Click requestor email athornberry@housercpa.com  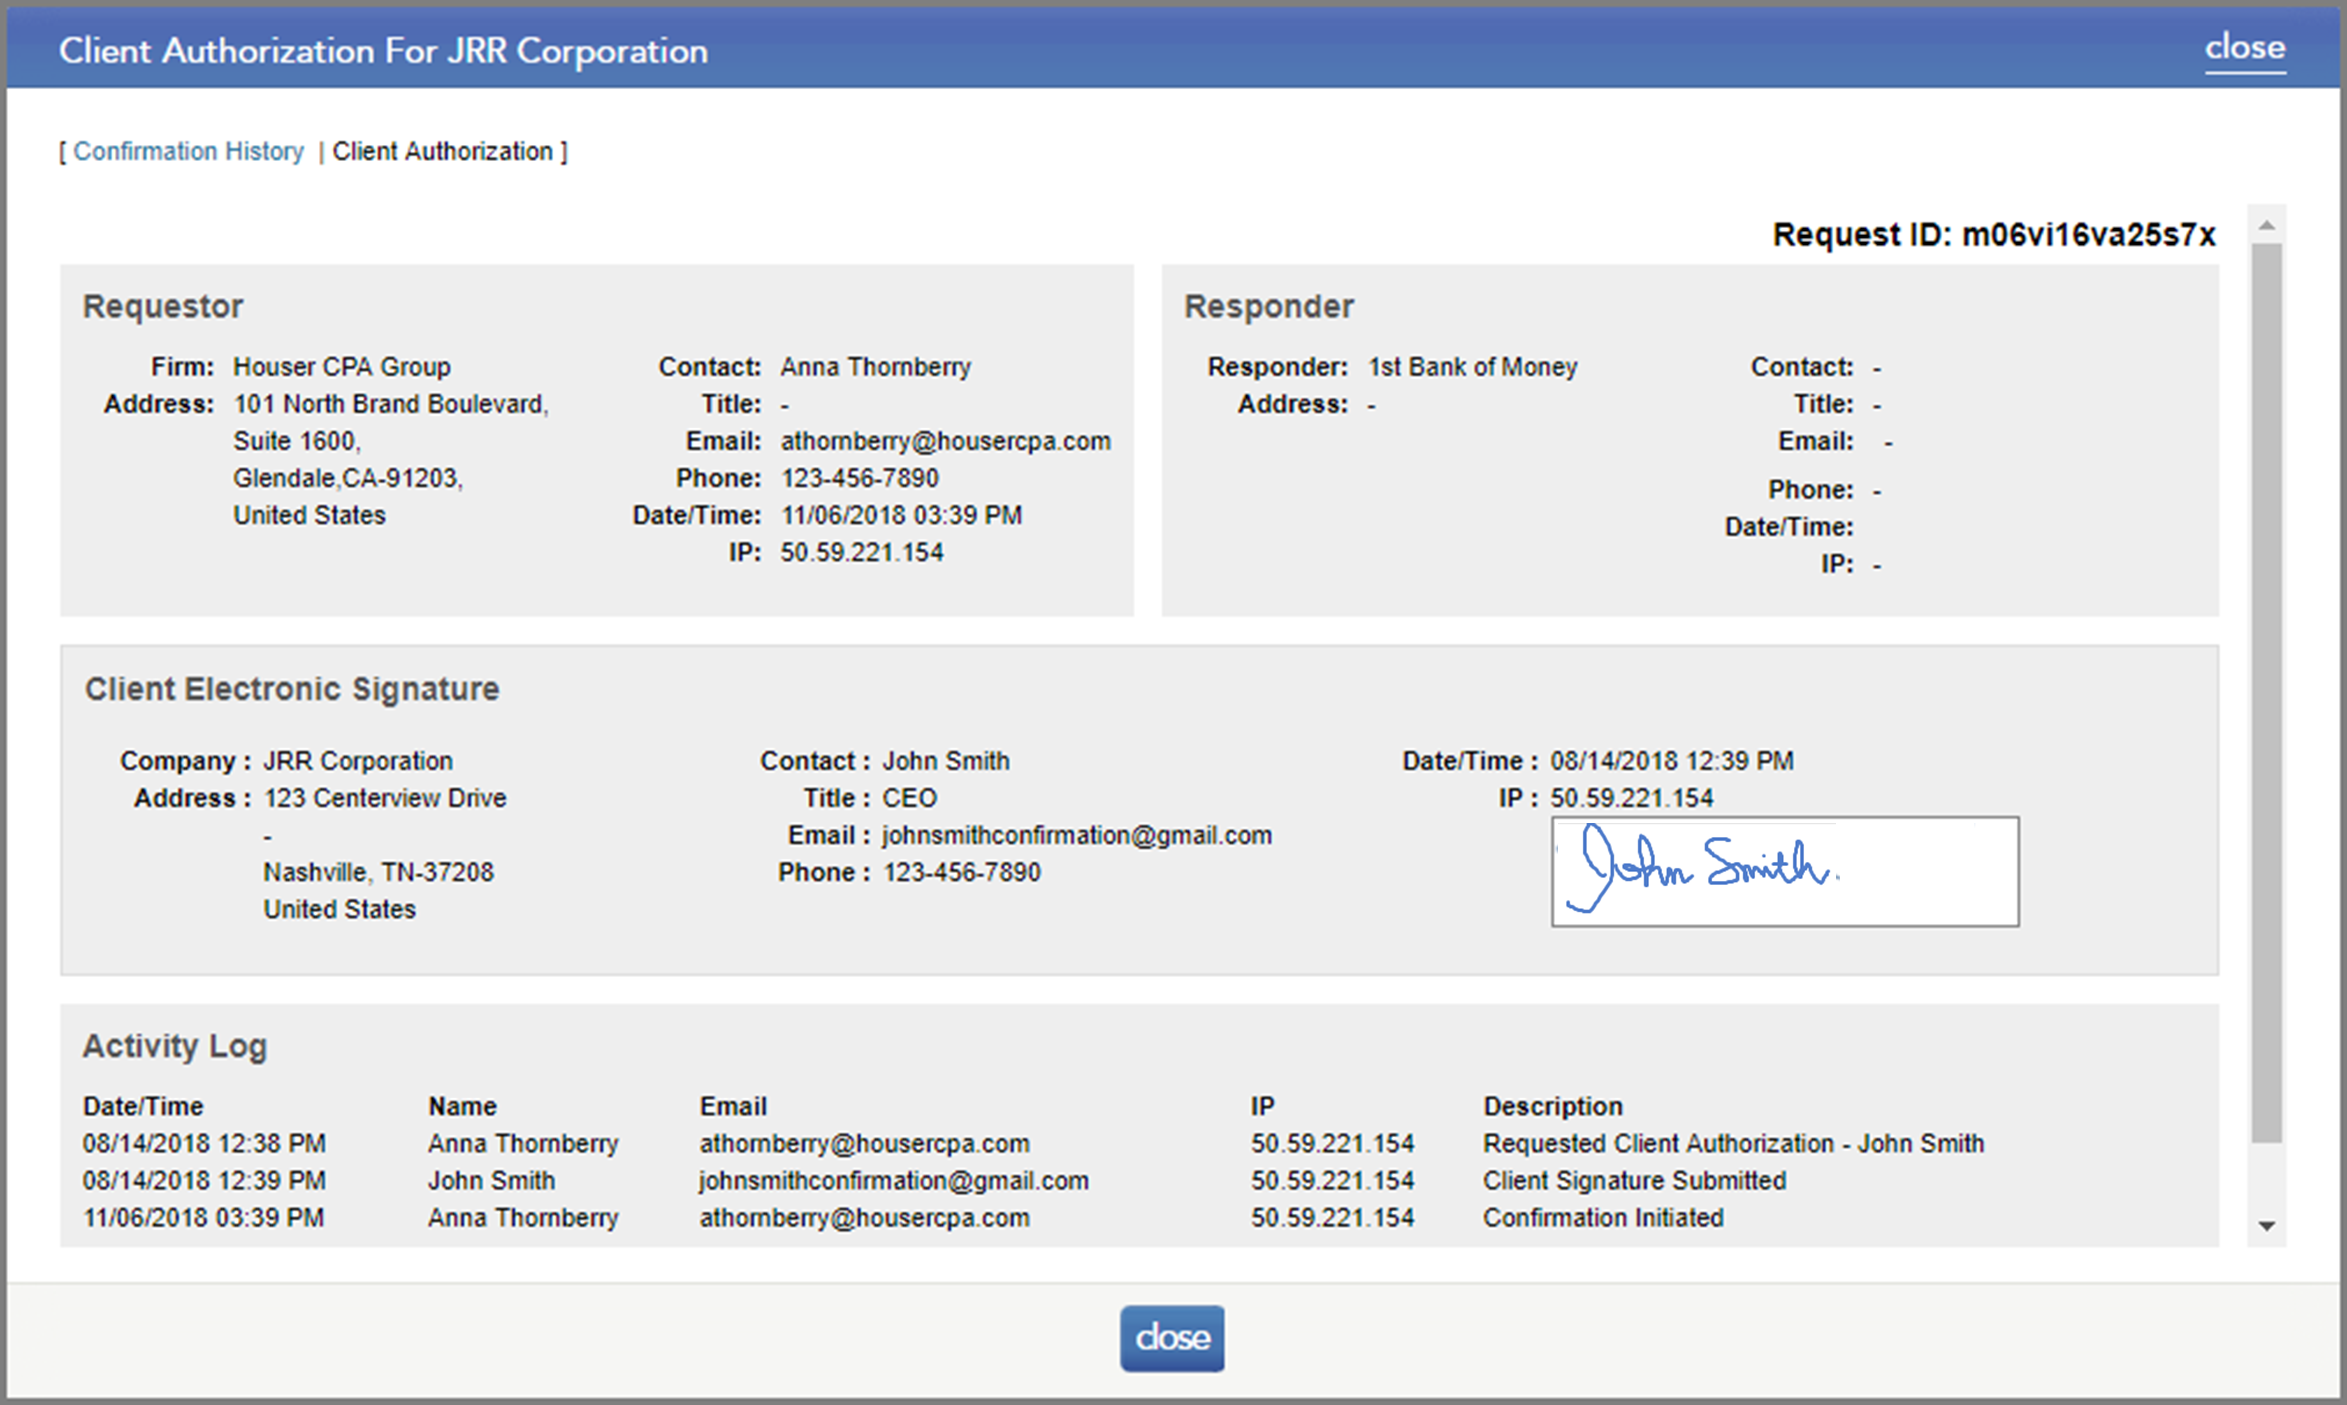(945, 441)
